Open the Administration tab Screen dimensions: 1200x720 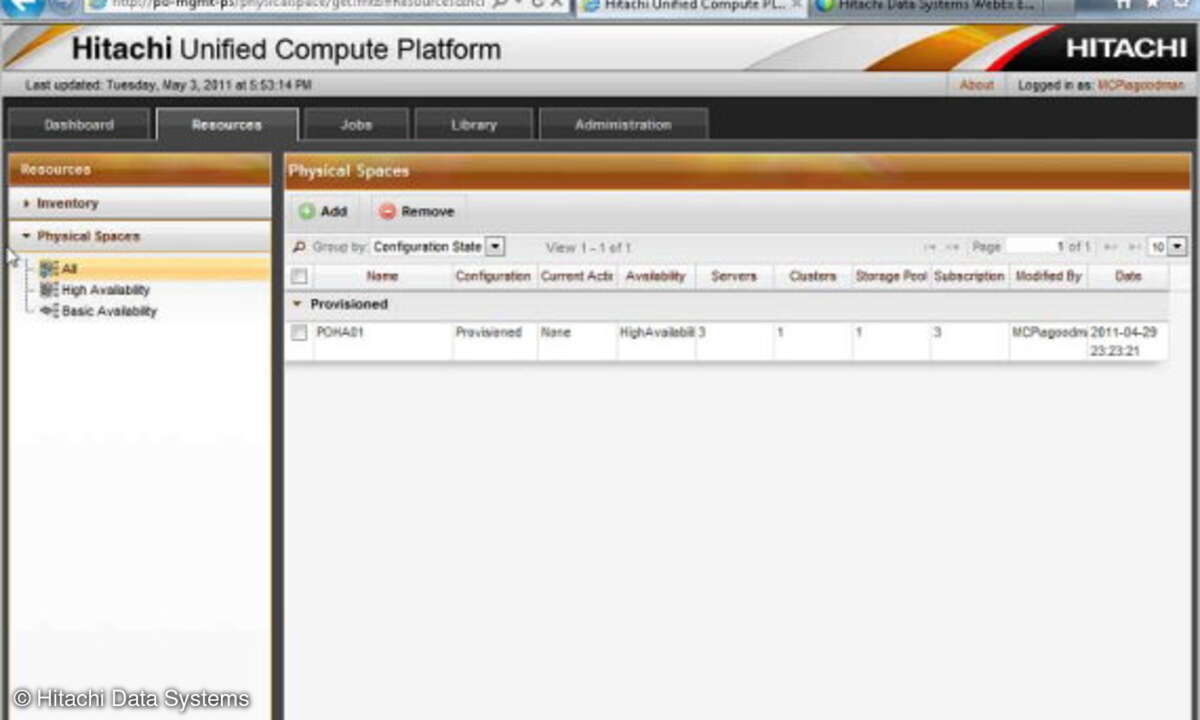tap(623, 125)
